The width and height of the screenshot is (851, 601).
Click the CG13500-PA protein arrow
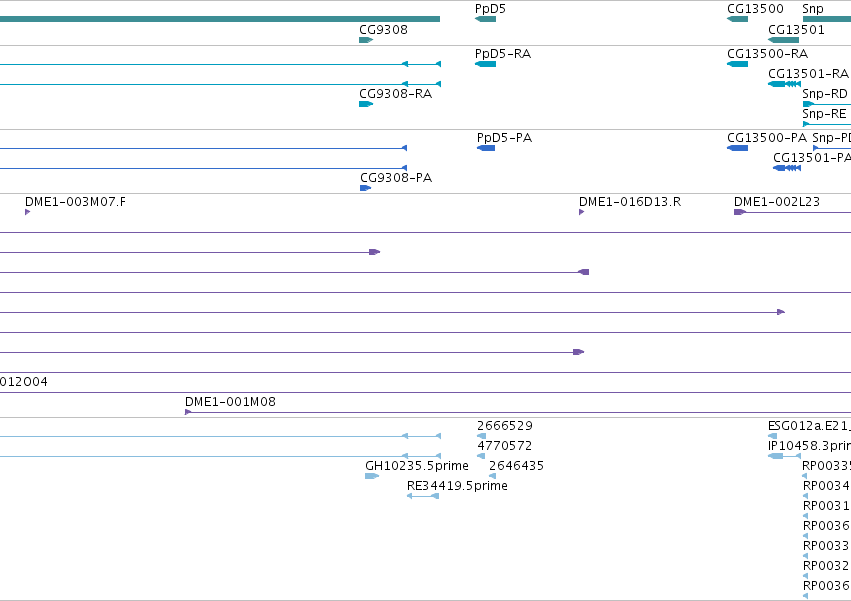coord(737,148)
